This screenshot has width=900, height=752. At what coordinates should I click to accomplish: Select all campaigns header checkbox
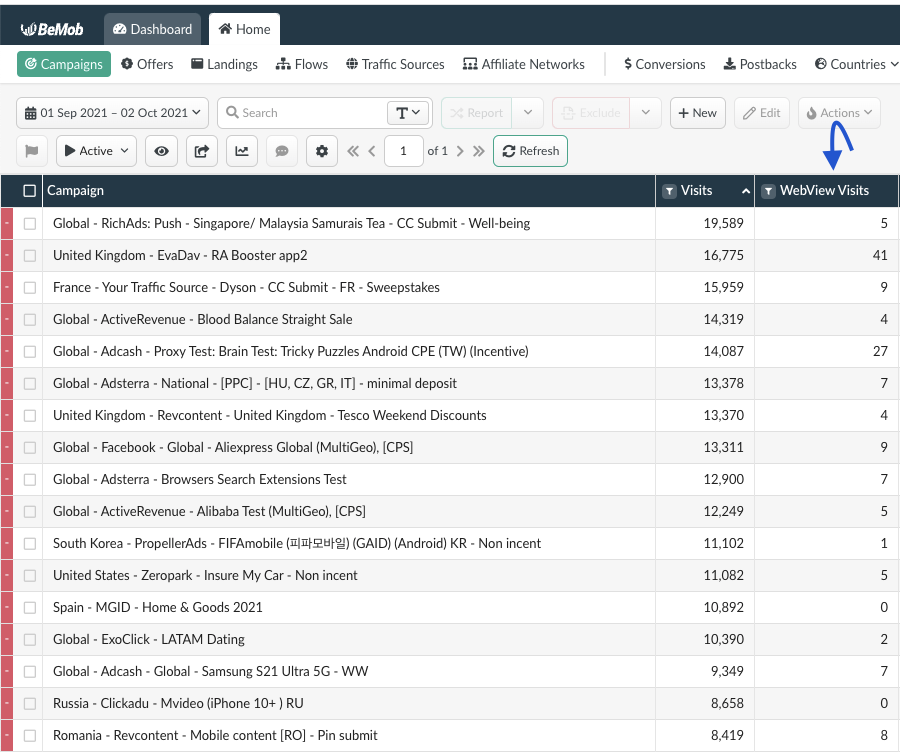pyautogui.click(x=30, y=191)
